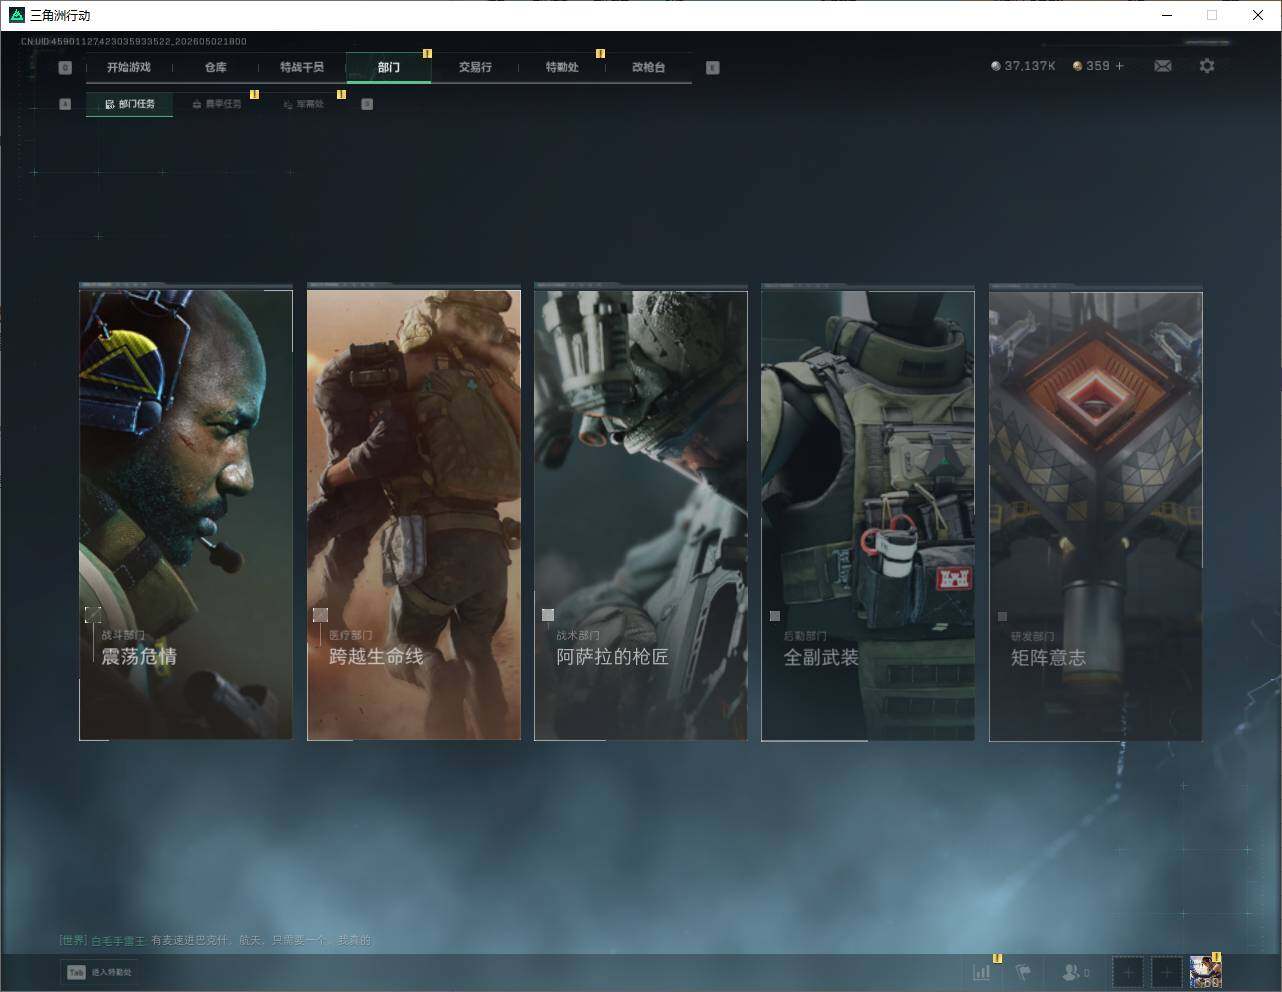
Task: Open the 特勤处 tab
Action: (562, 68)
